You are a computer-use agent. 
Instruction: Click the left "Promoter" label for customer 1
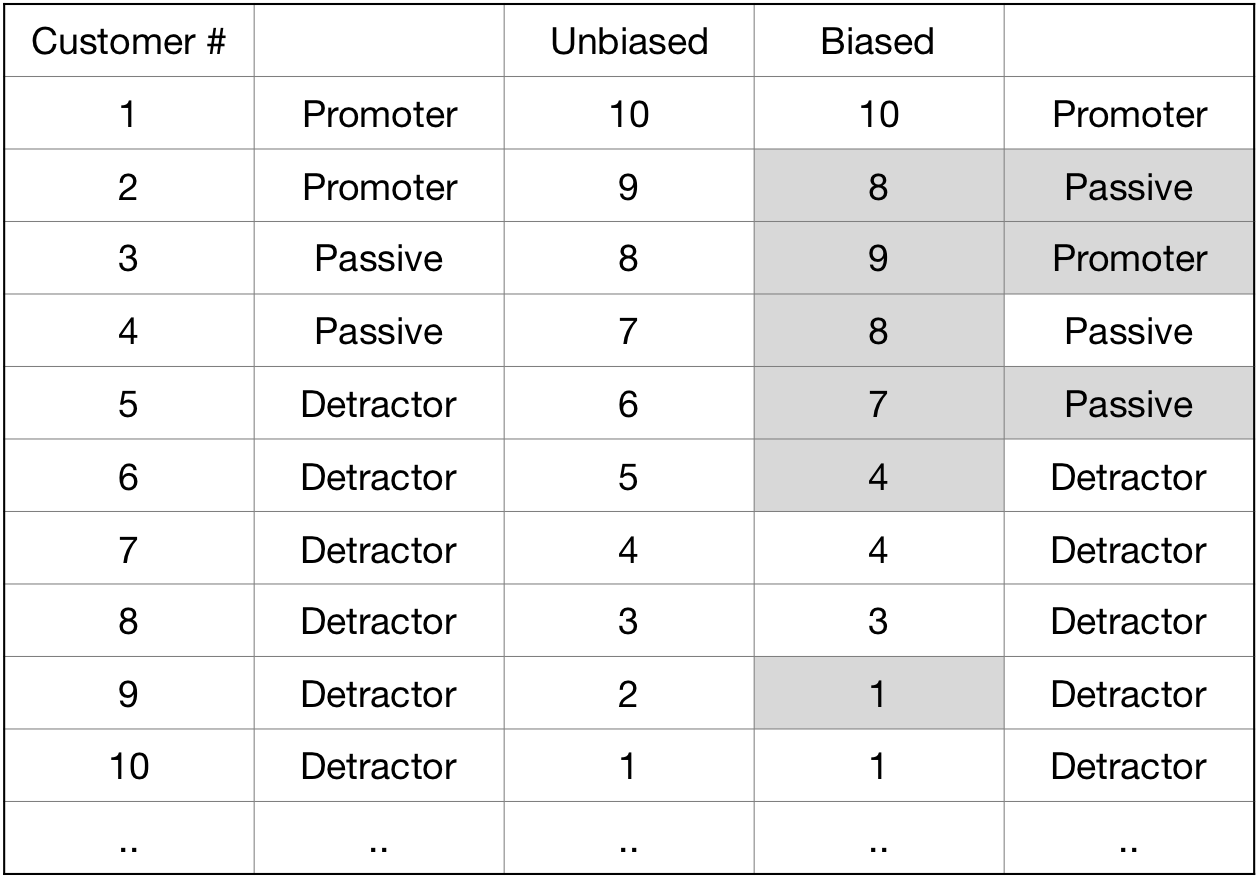pos(379,115)
